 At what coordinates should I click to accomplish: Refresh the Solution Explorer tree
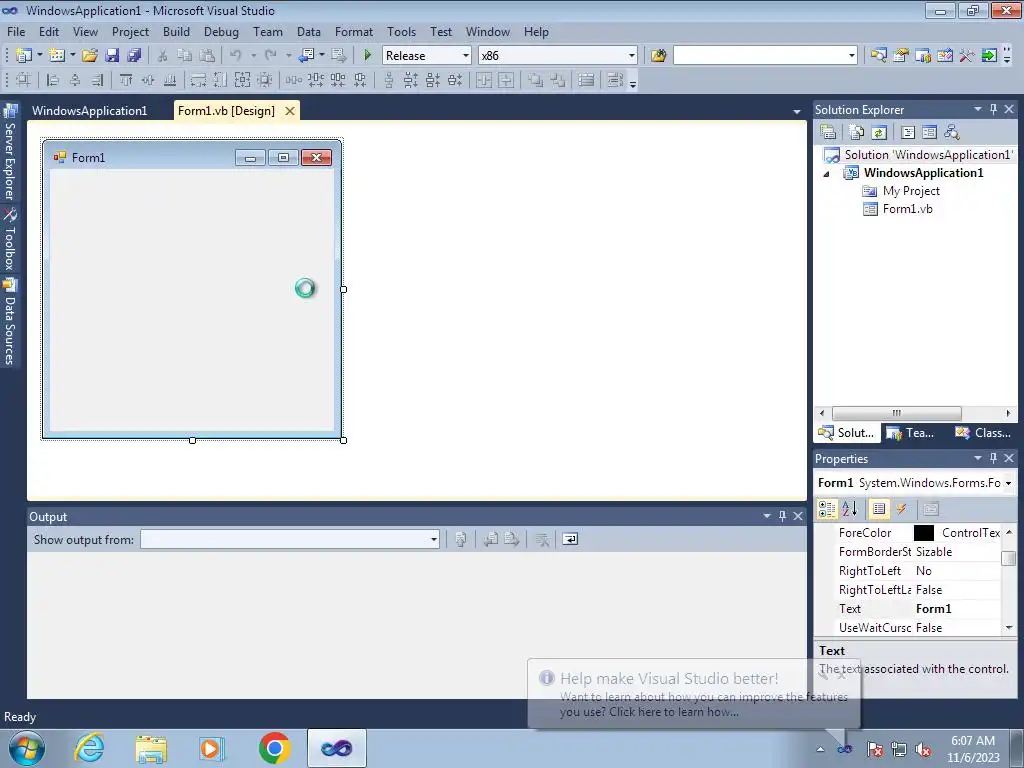coord(879,133)
